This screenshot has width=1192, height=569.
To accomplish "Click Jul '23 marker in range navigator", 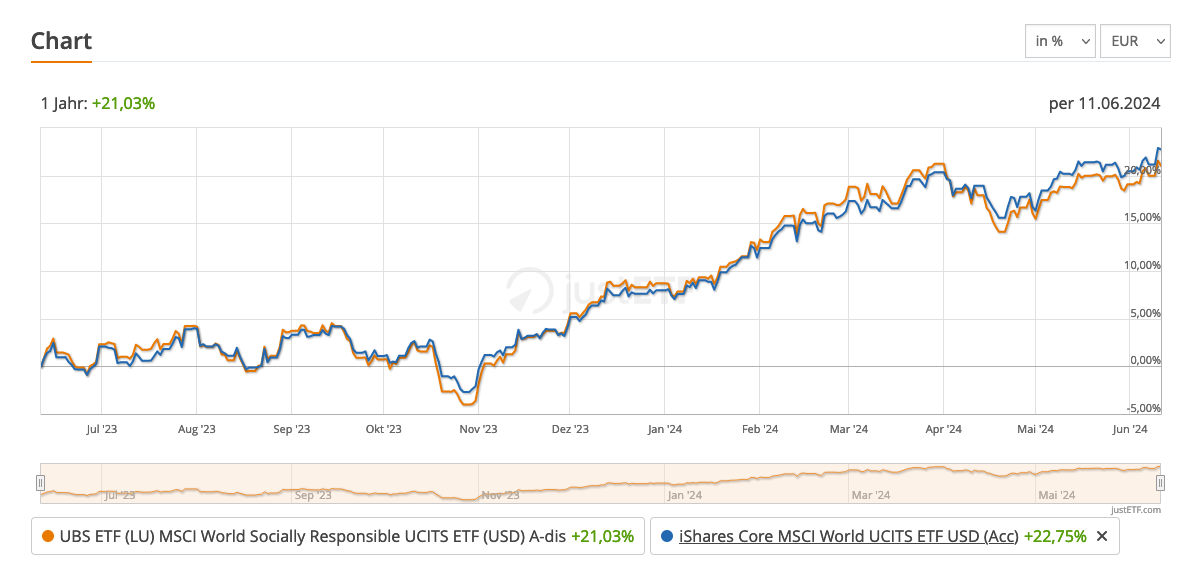I will point(119,494).
